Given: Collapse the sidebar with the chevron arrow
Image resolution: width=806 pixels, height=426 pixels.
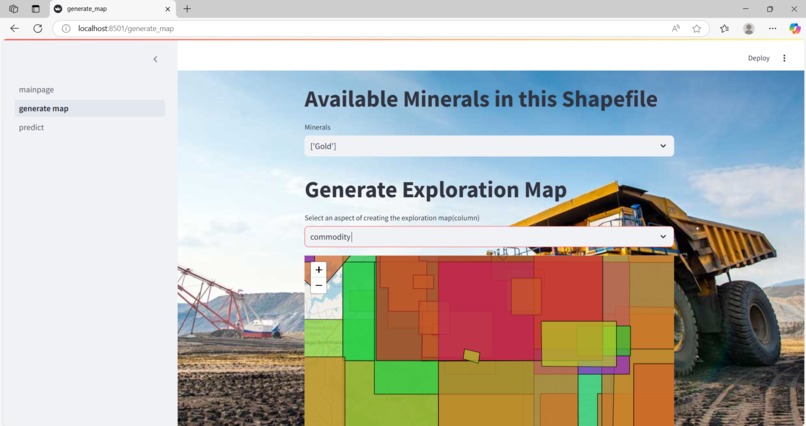Looking at the screenshot, I should tap(155, 59).
